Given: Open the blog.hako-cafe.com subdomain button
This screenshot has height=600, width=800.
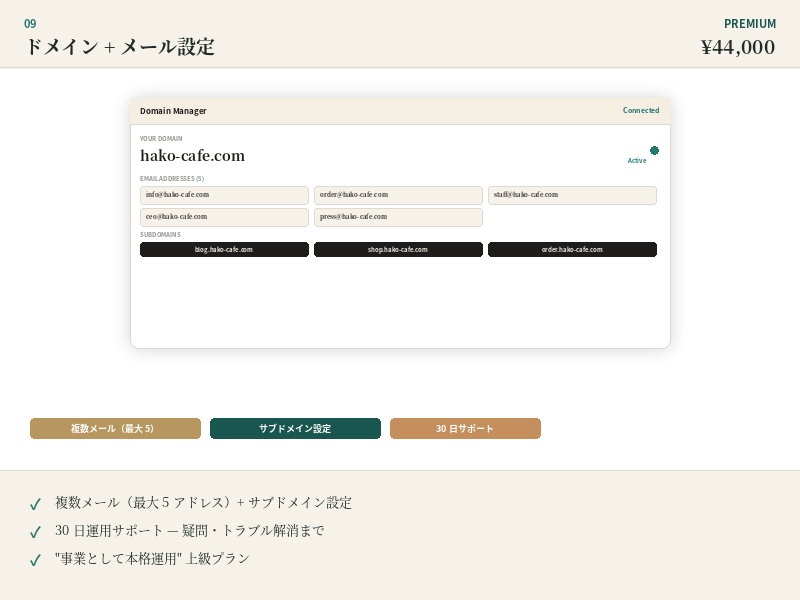Looking at the screenshot, I should (224, 249).
